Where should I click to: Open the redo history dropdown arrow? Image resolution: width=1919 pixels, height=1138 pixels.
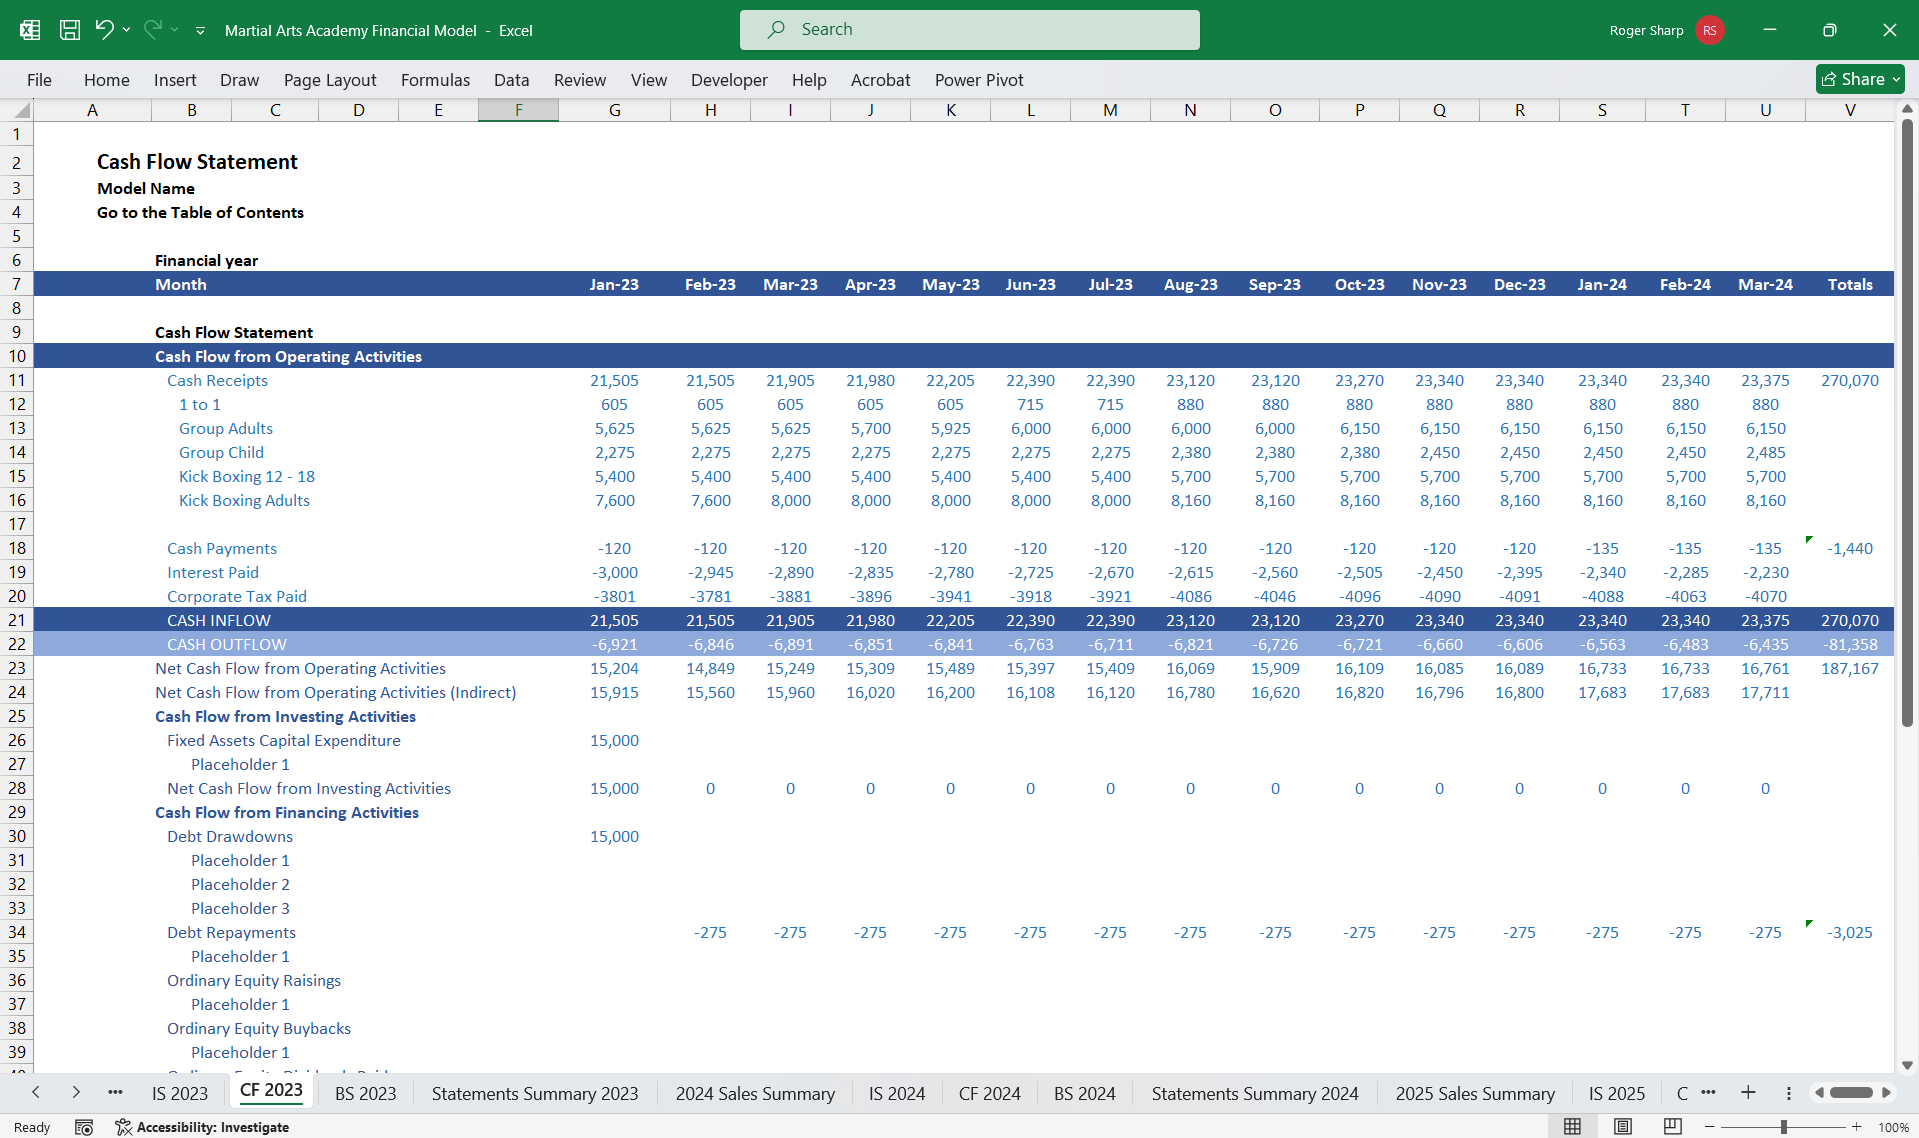click(x=174, y=30)
